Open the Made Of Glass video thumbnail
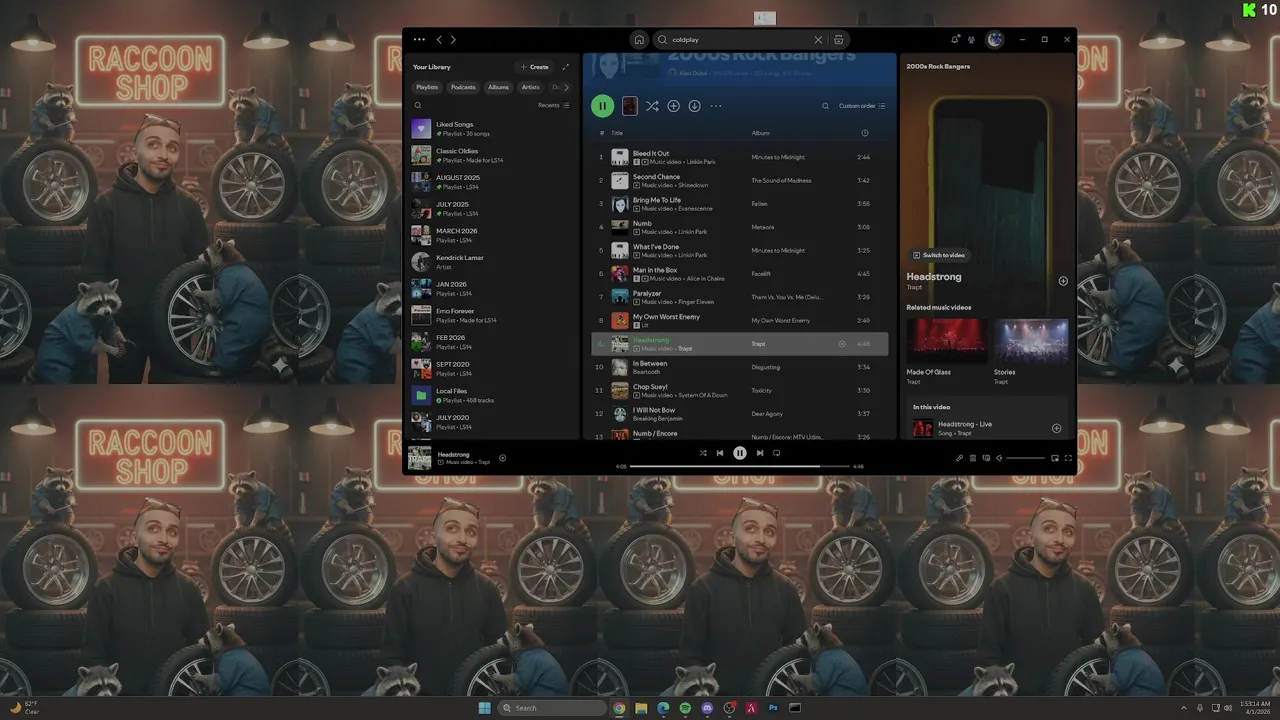The image size is (1280, 720). (x=945, y=341)
